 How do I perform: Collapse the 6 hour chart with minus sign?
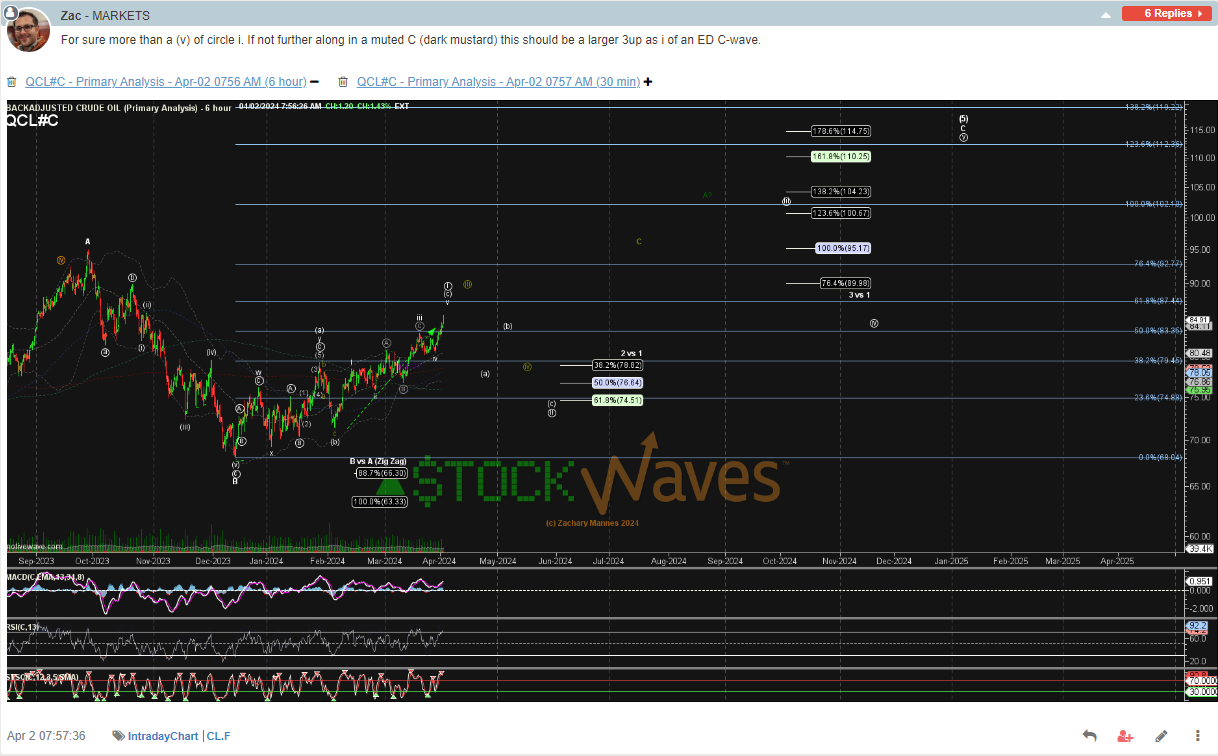(x=314, y=82)
